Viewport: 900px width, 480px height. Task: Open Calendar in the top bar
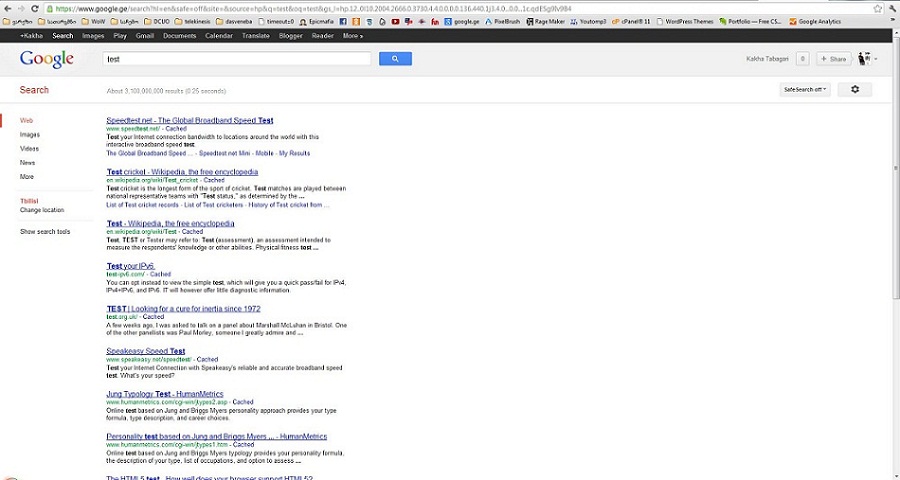[x=219, y=36]
